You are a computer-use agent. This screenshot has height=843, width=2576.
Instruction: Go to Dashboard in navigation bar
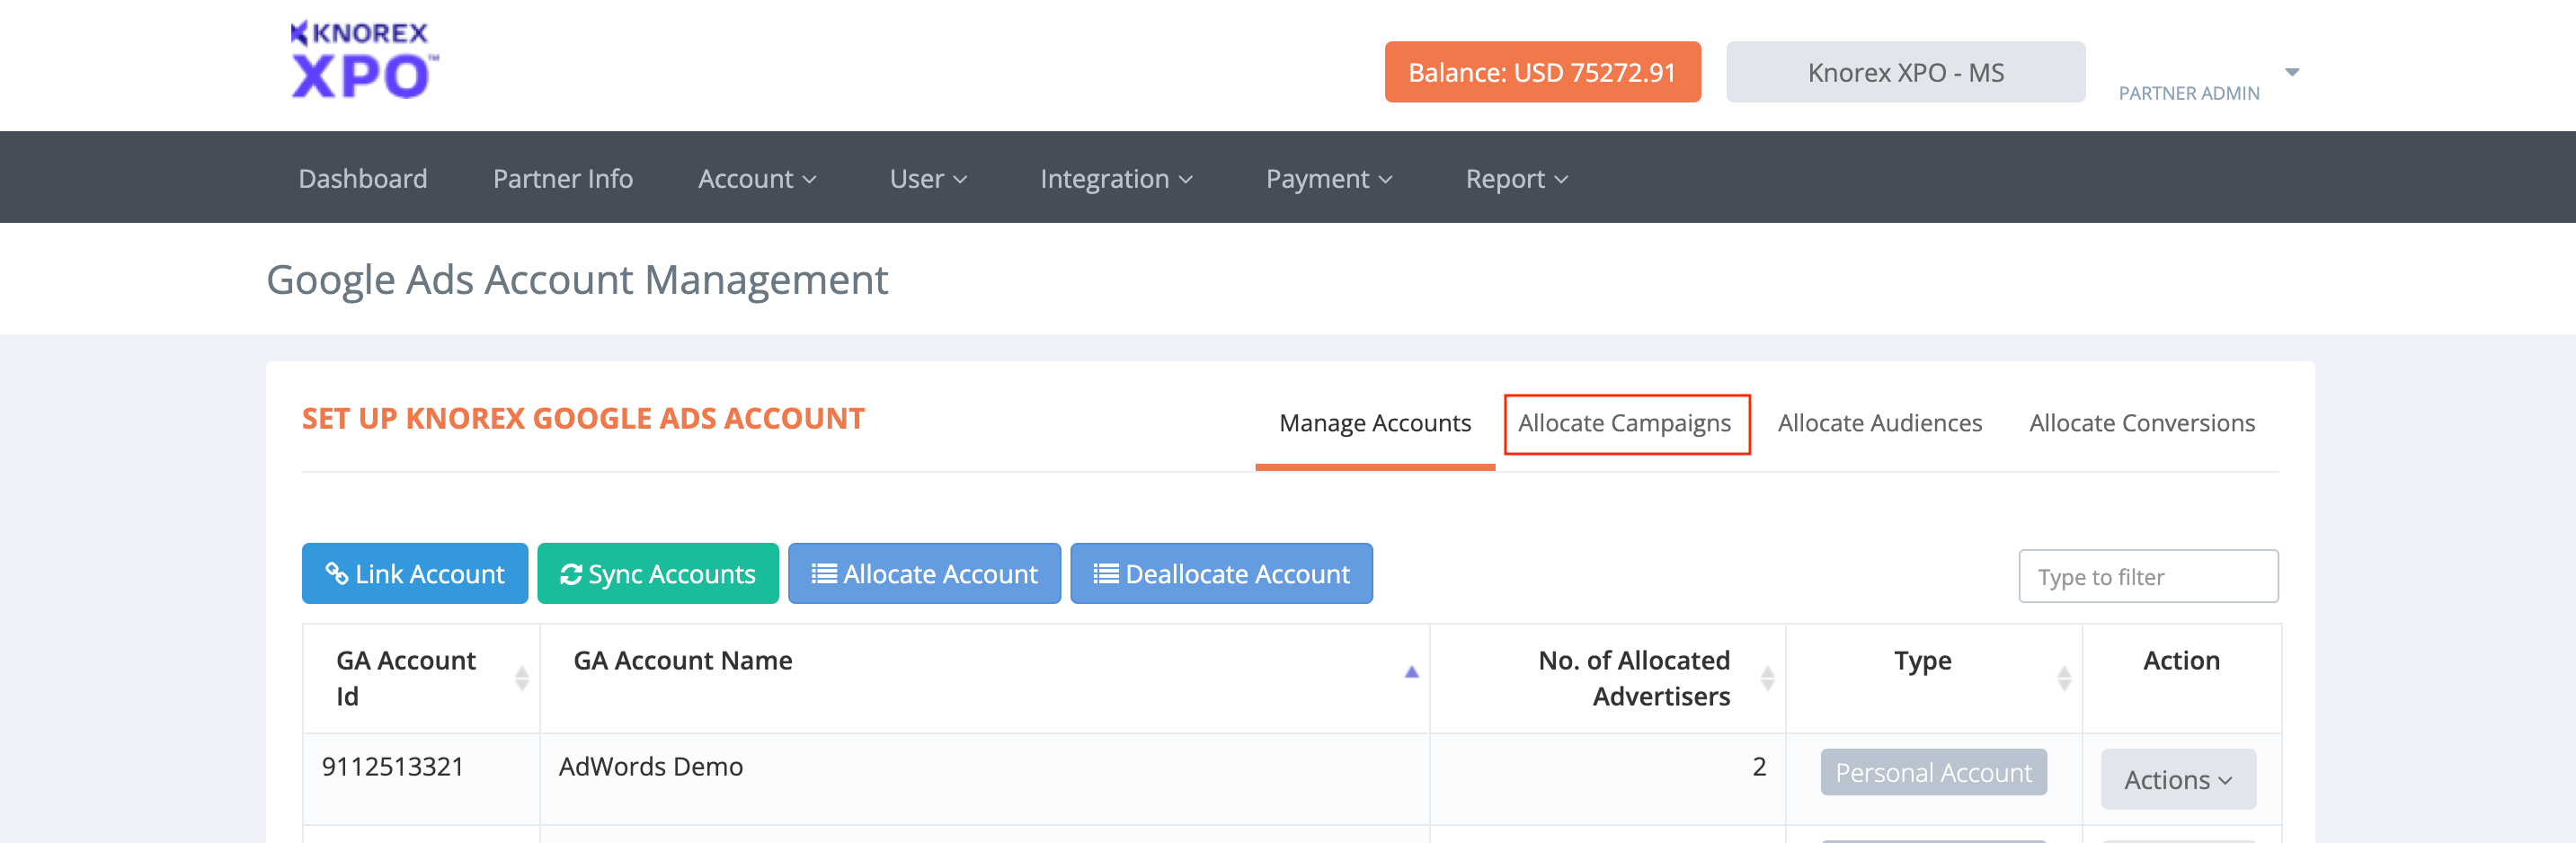[x=363, y=179]
